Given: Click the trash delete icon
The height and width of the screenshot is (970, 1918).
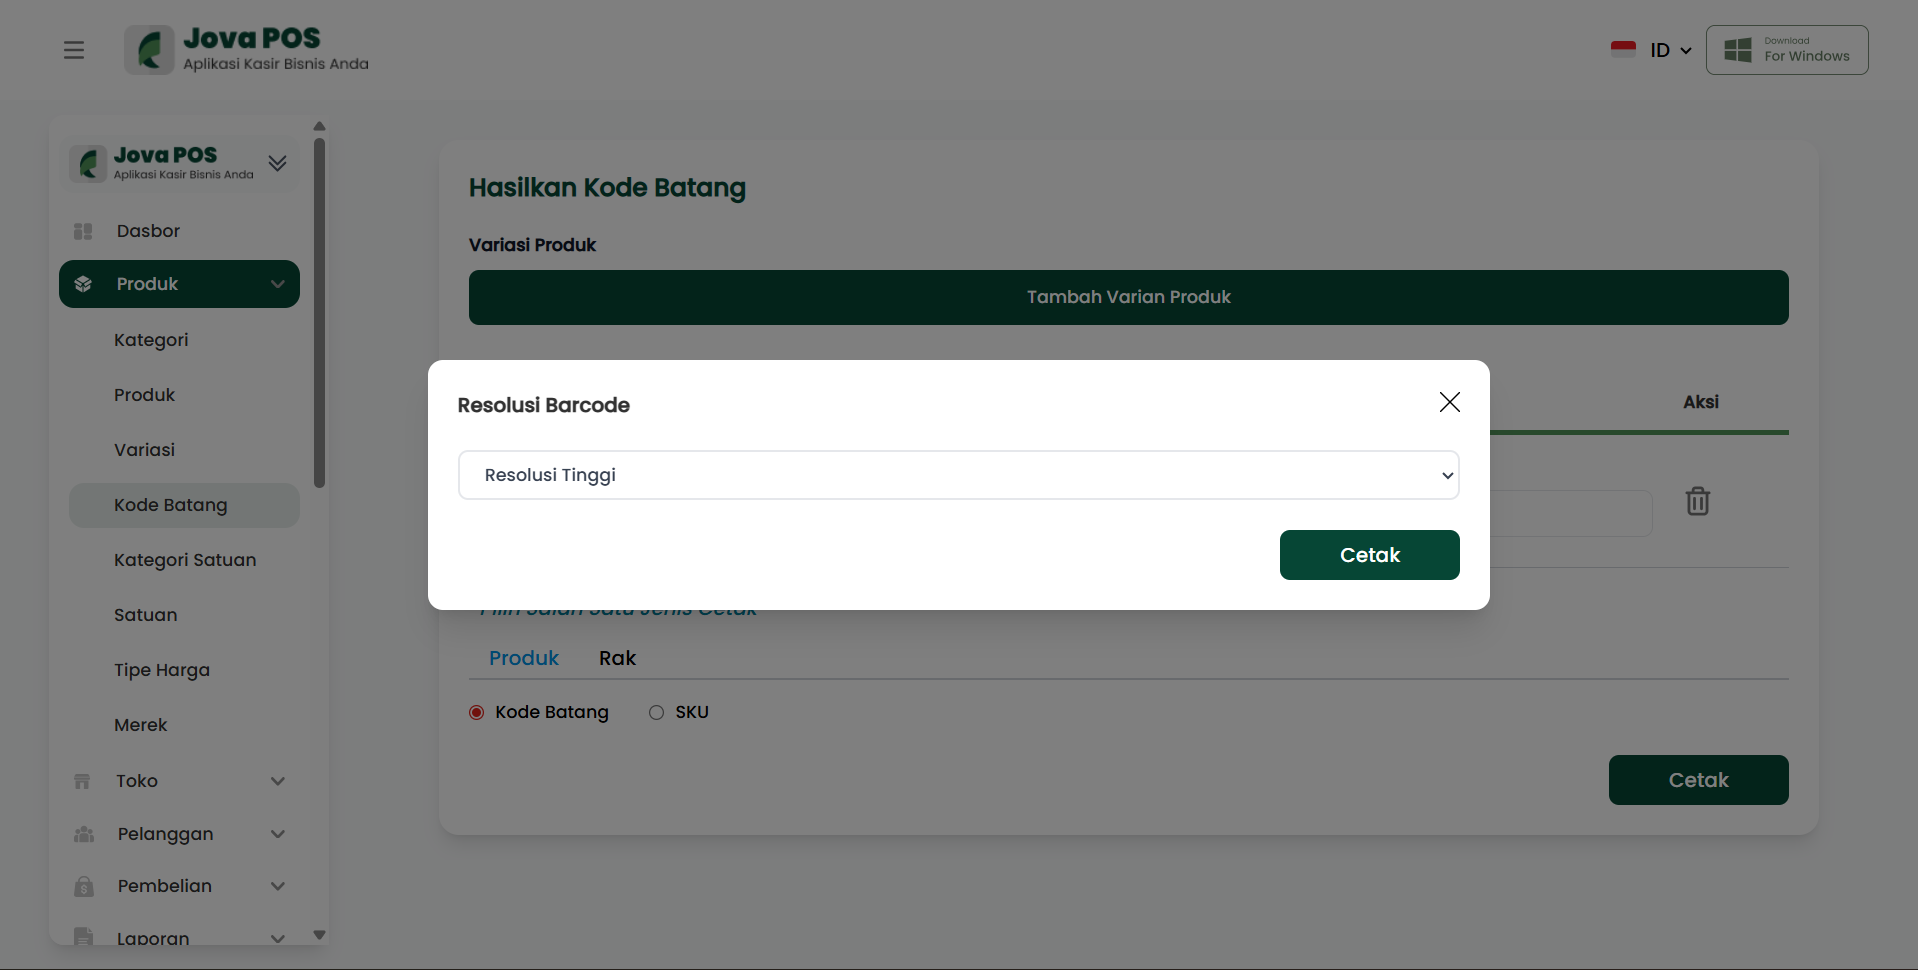Looking at the screenshot, I should (1697, 501).
